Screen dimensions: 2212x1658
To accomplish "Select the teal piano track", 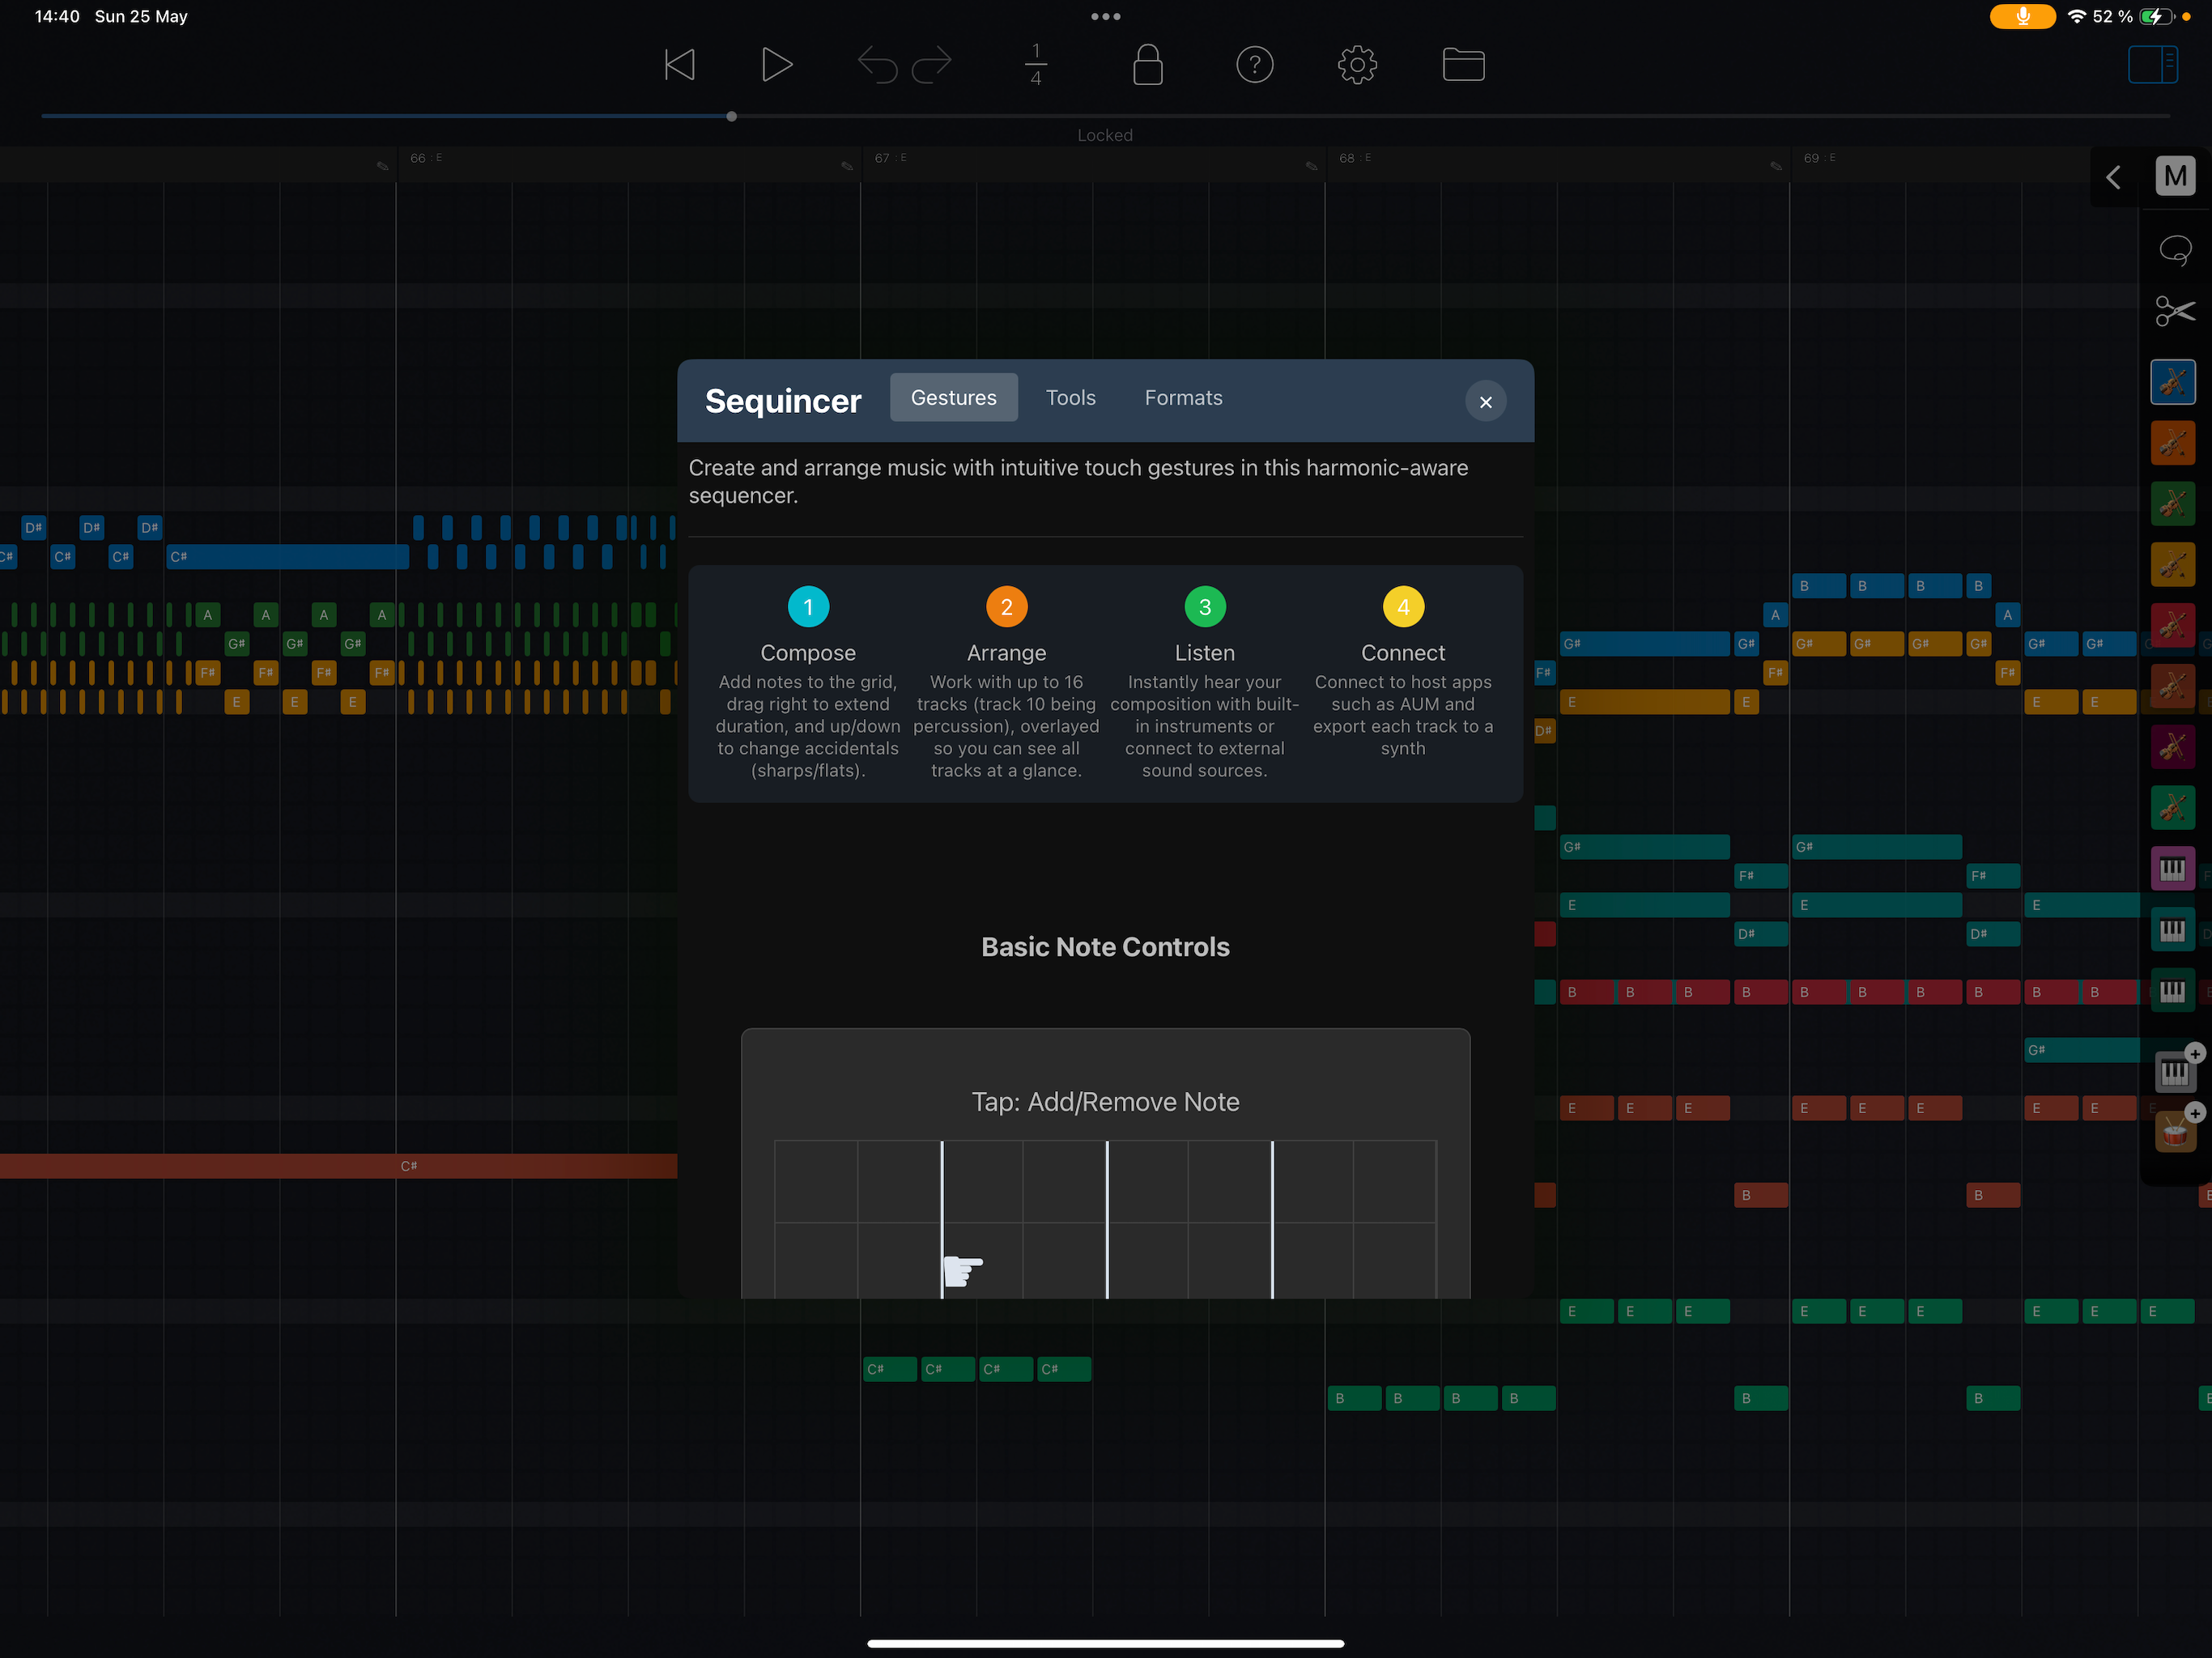I will pyautogui.click(x=2173, y=930).
